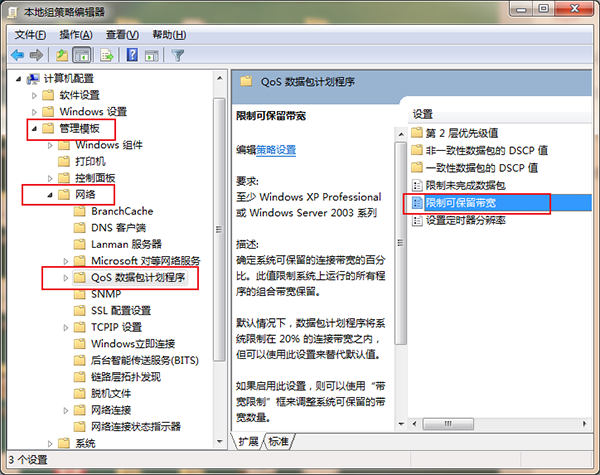Screen dimensions: 600x475
Task: Click the title bar application icon
Action: 13,12
